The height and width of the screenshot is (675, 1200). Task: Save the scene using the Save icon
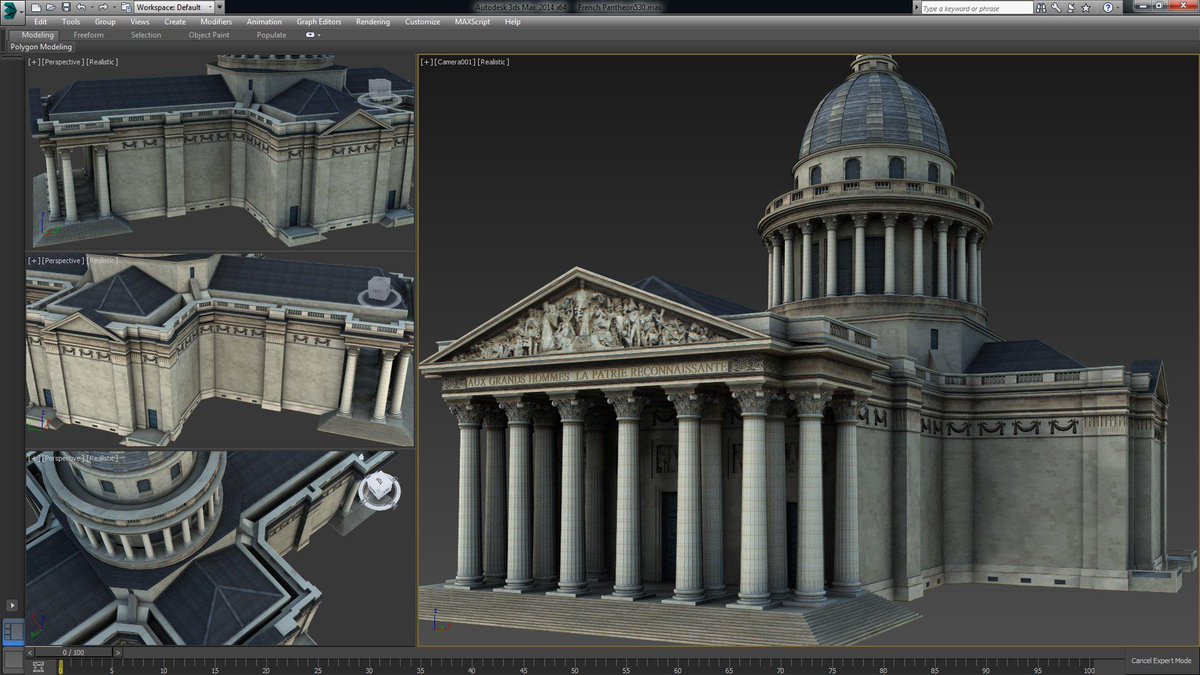point(66,7)
